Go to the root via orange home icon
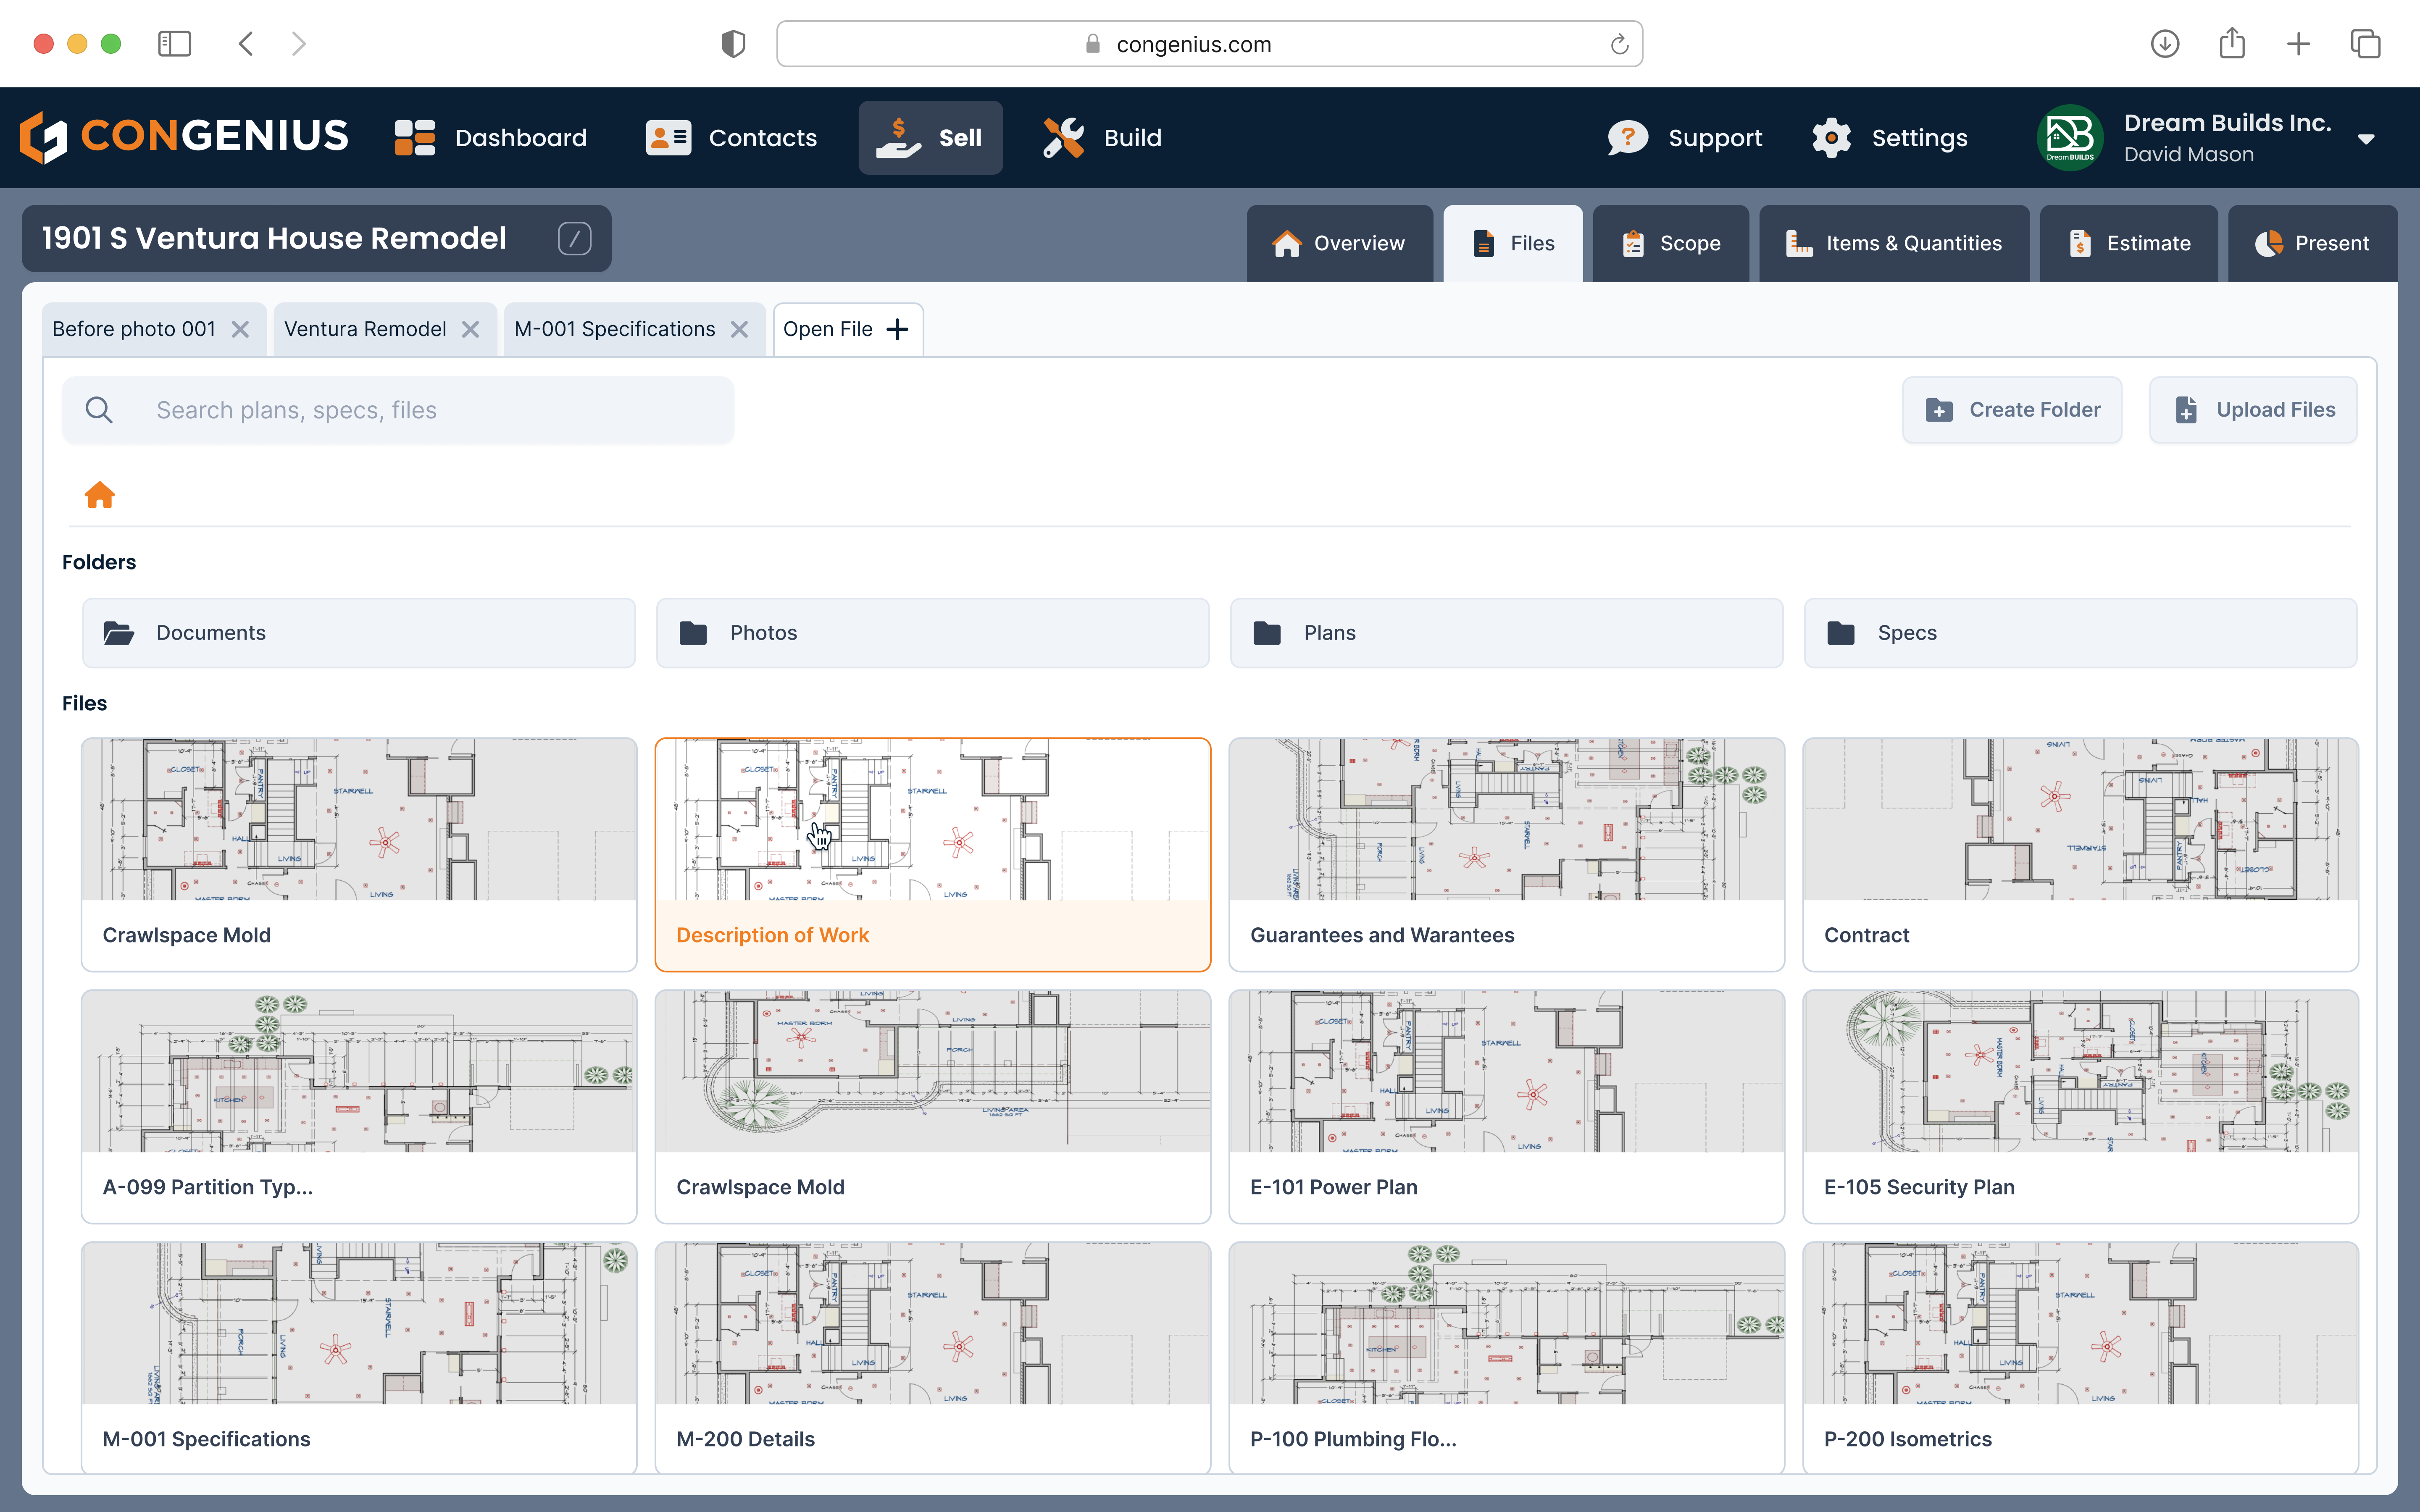2420x1512 pixels. (x=99, y=495)
